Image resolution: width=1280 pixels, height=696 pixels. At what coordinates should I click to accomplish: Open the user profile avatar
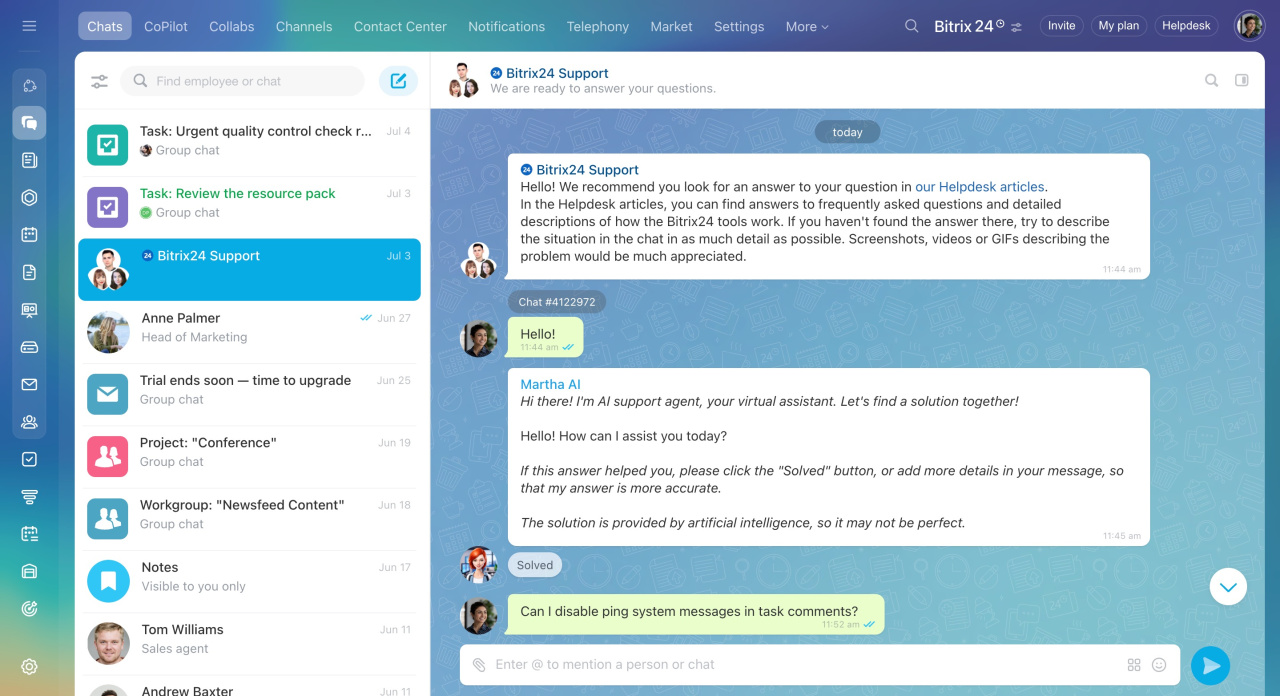point(1250,26)
